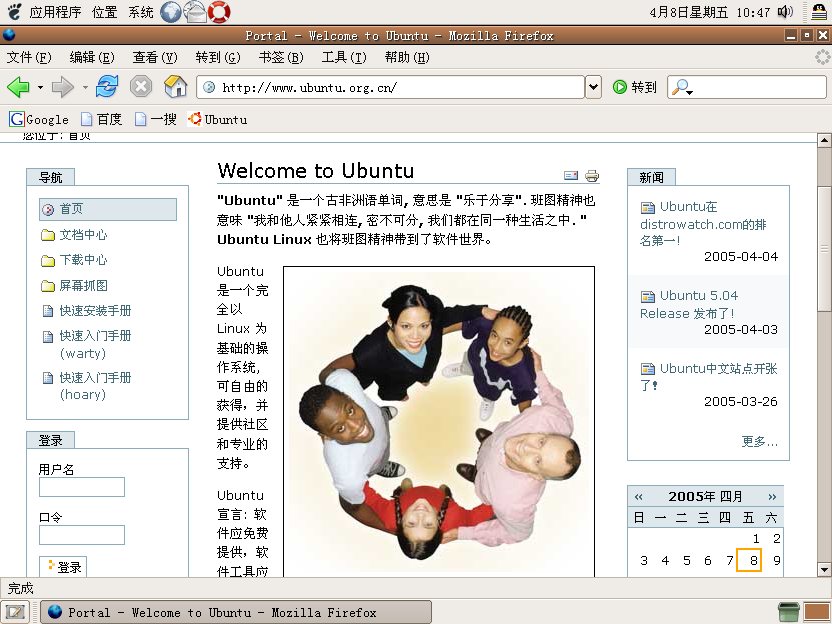Click the Forward arrow button
The image size is (832, 624).
62,86
